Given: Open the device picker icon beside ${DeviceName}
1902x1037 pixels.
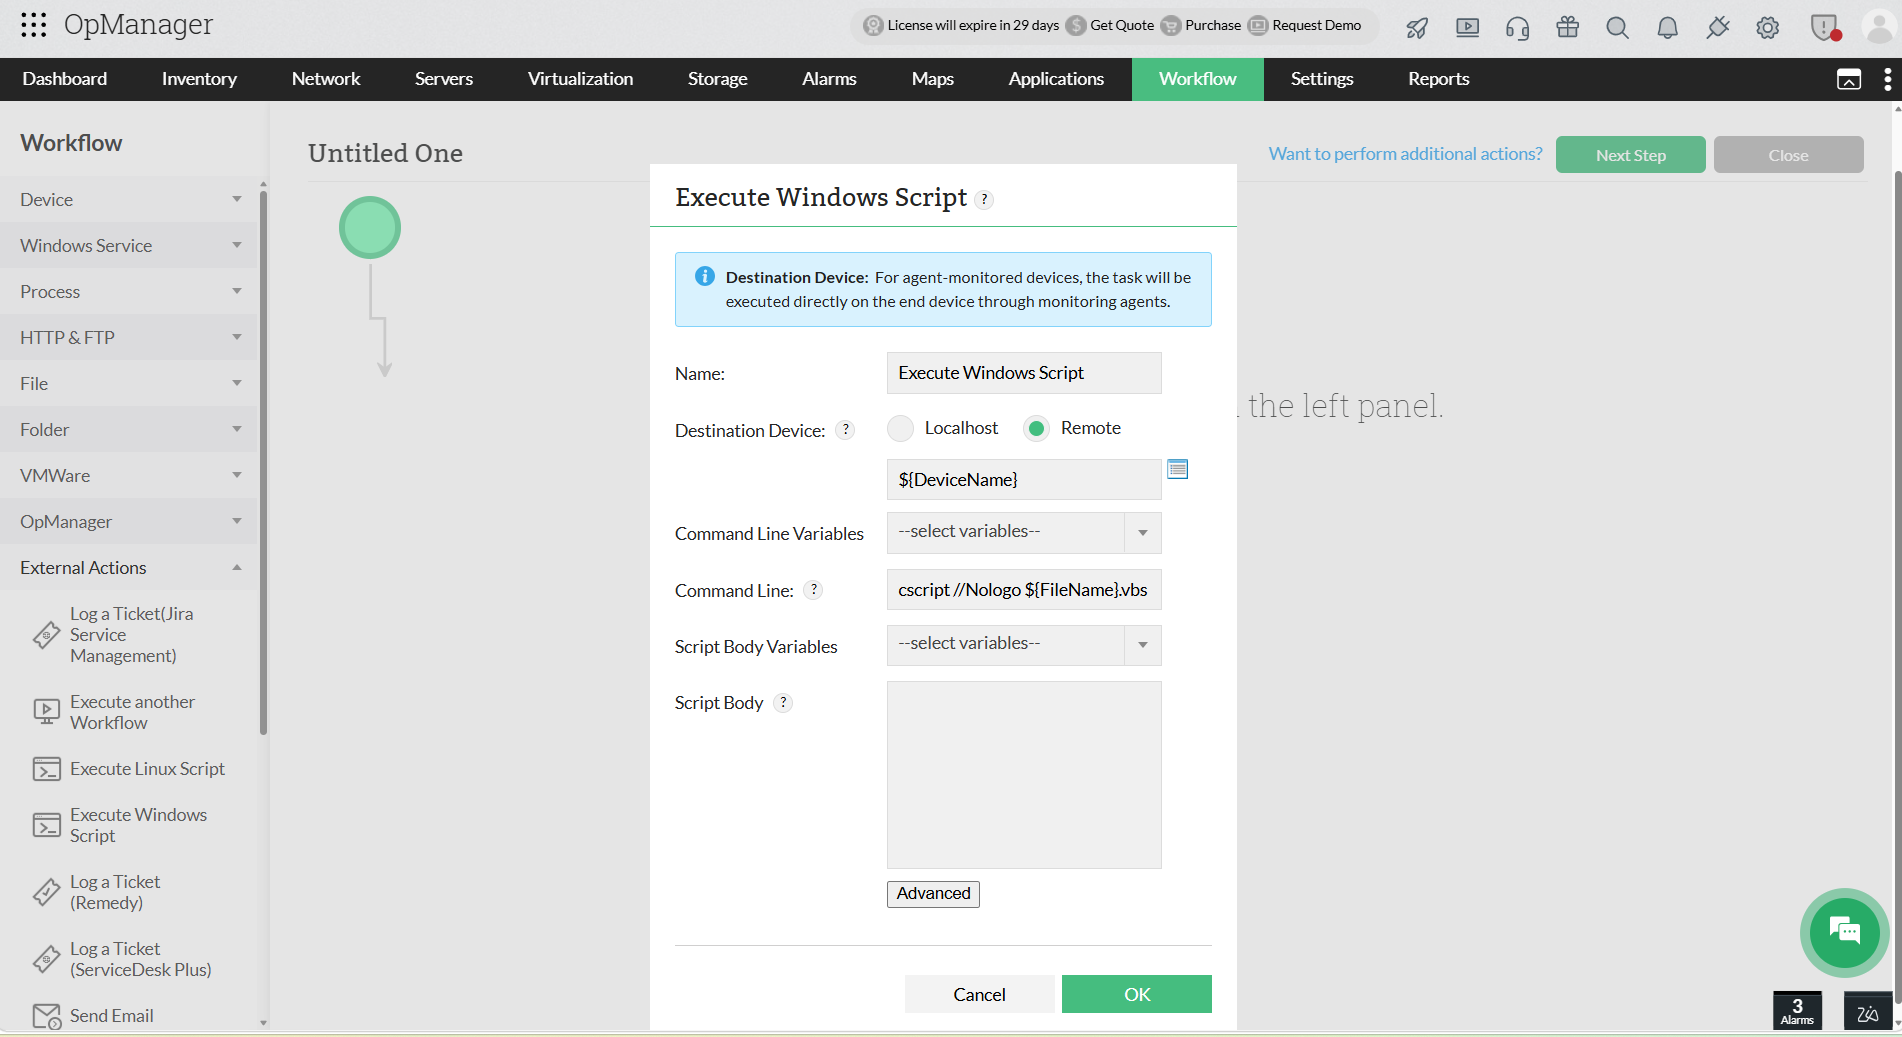Looking at the screenshot, I should (x=1178, y=469).
